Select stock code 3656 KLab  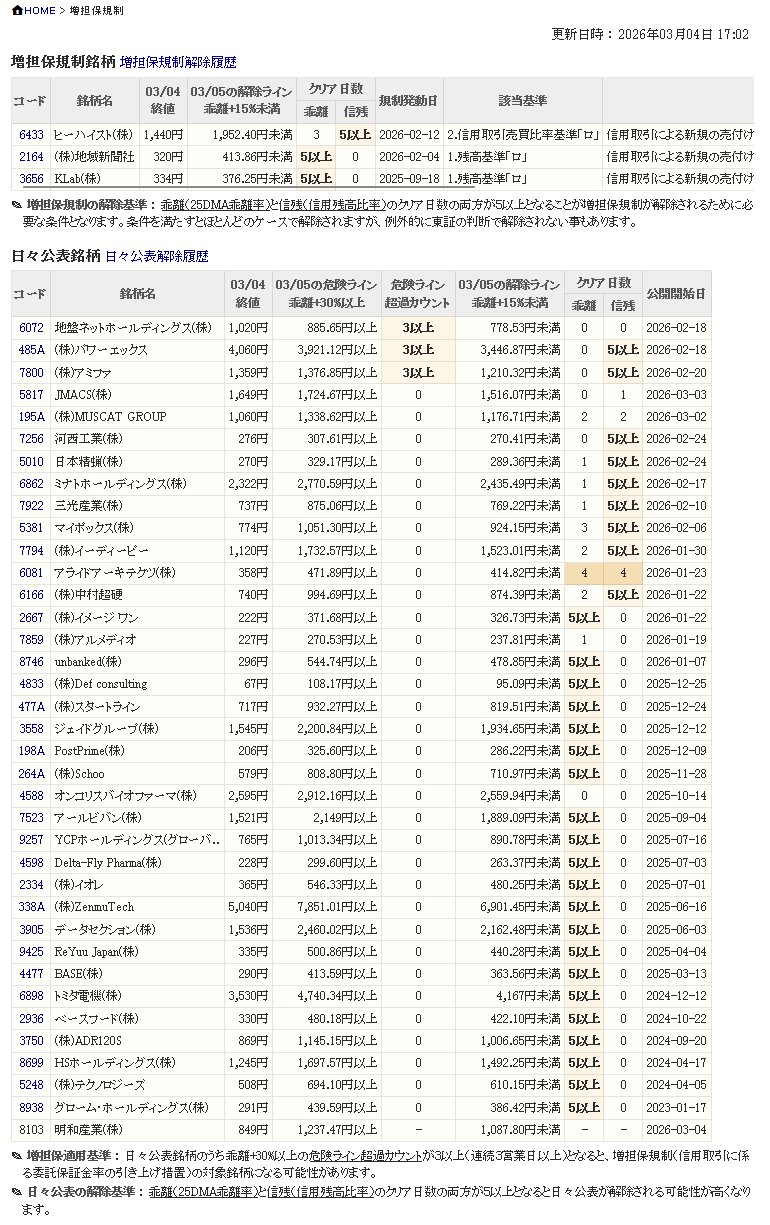click(31, 179)
